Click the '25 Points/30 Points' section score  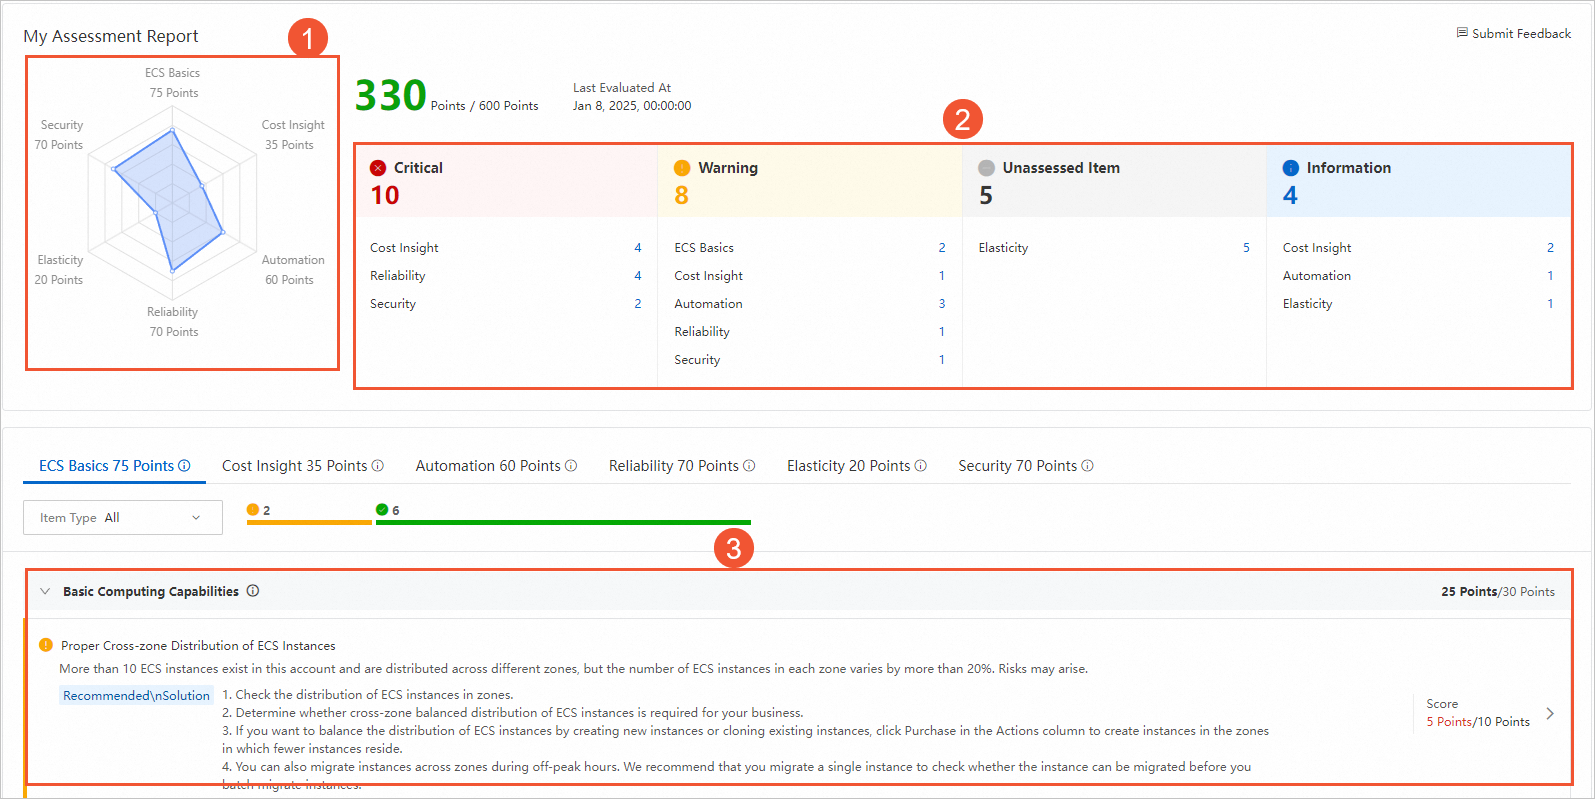(1498, 592)
